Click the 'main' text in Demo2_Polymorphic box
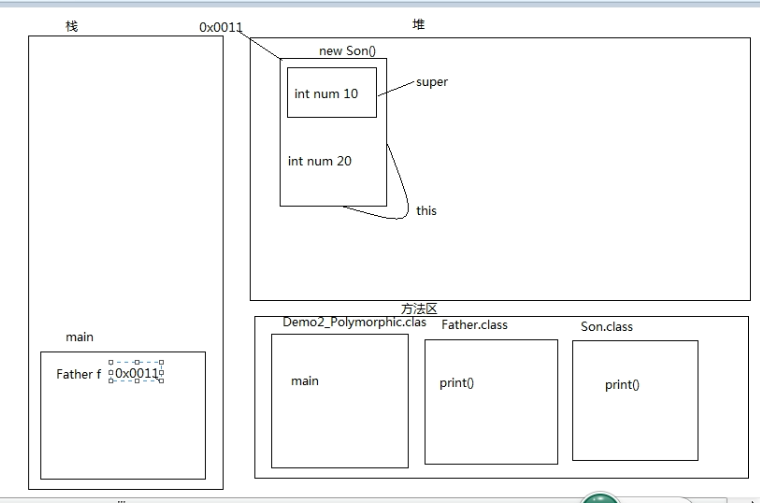This screenshot has height=503, width=760. [x=304, y=381]
